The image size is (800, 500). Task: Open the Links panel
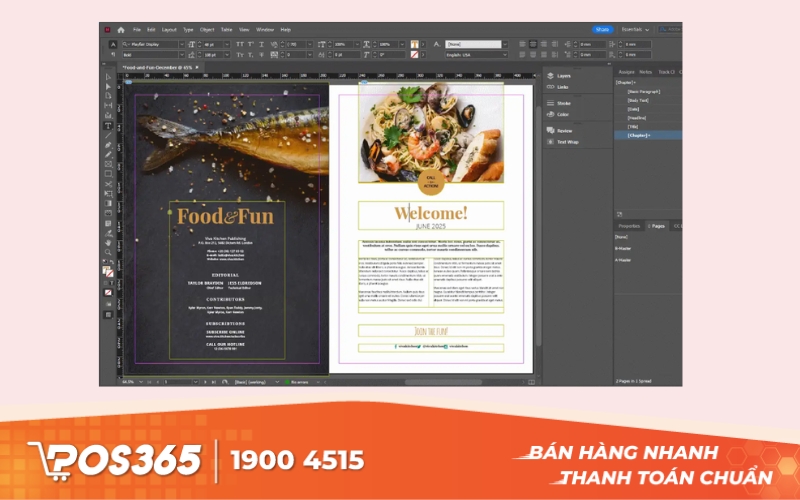(558, 87)
